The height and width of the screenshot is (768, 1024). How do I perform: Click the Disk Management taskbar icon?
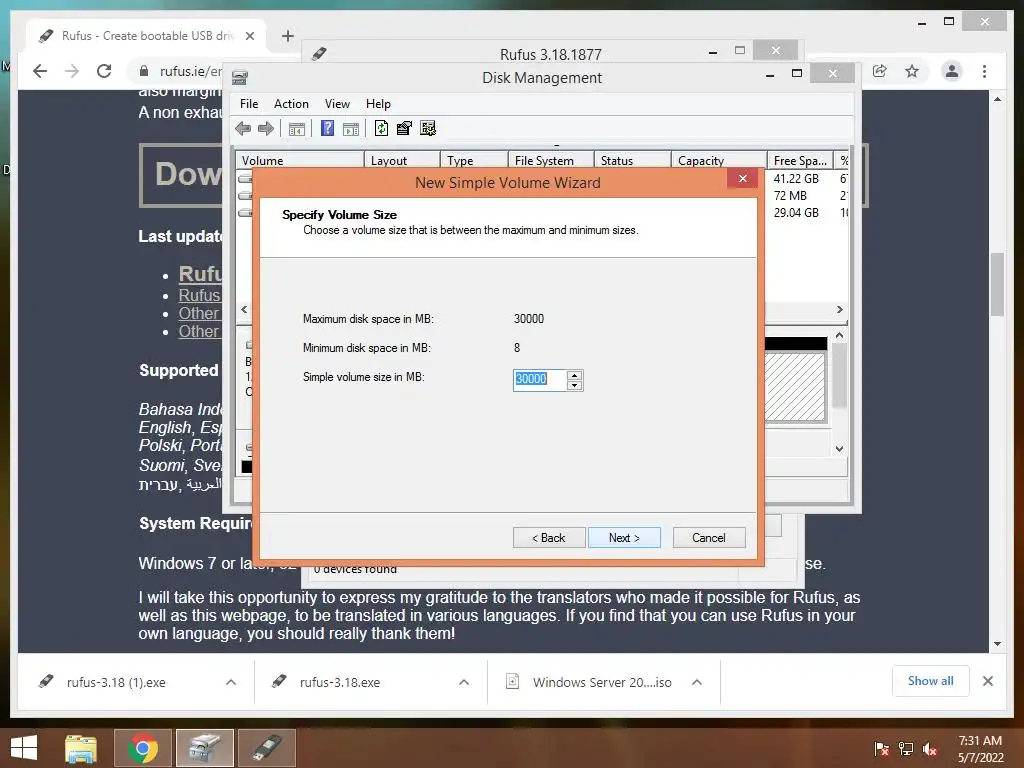click(205, 748)
